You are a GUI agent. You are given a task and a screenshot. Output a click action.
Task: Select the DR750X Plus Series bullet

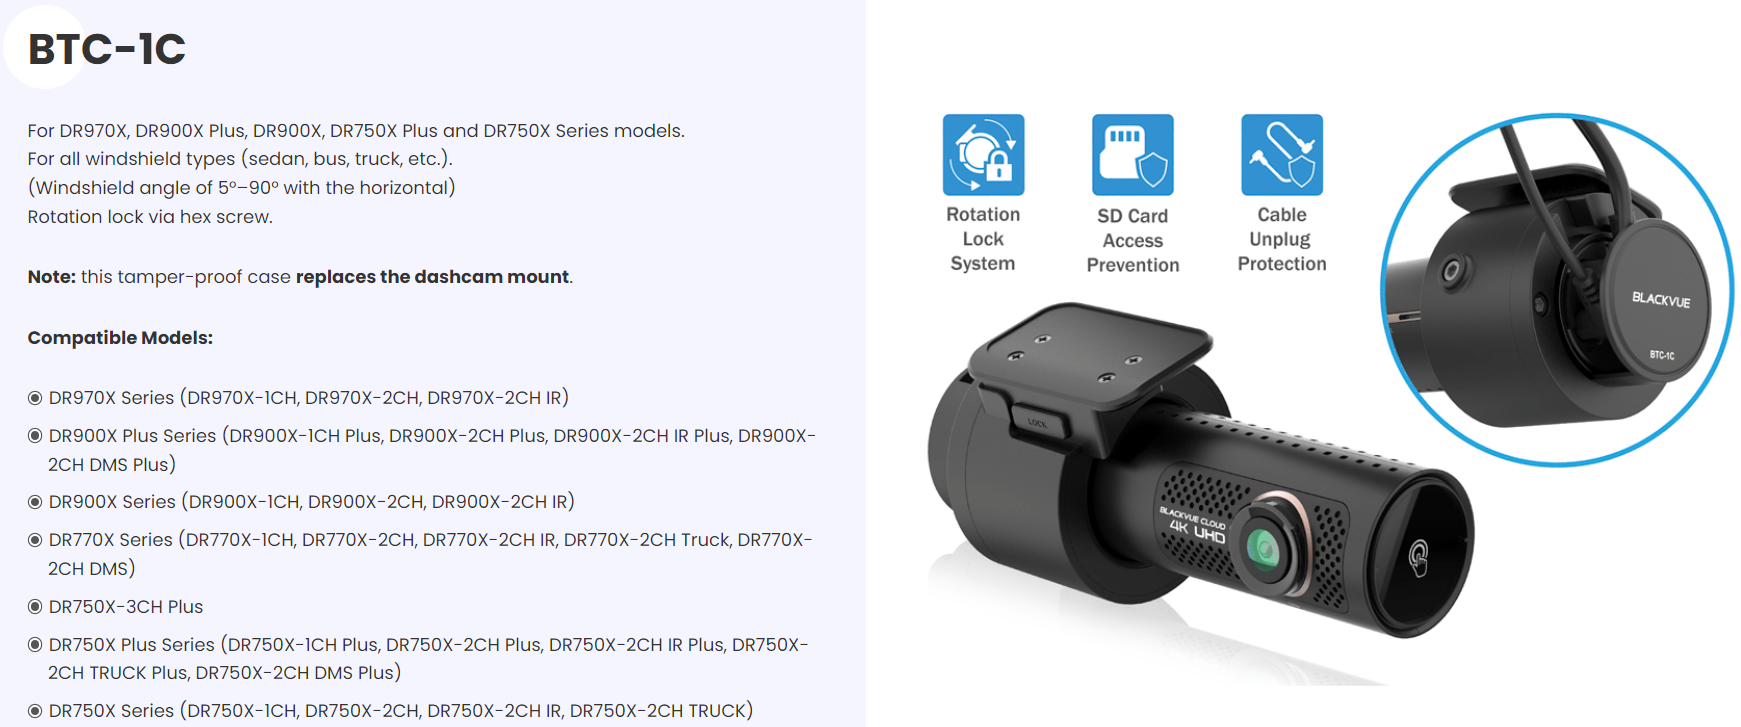tap(35, 645)
